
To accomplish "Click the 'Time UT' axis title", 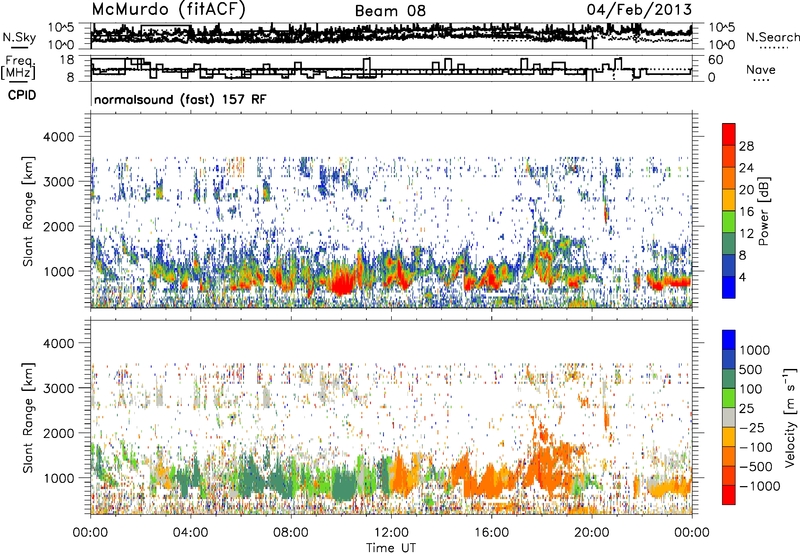I will [x=391, y=547].
